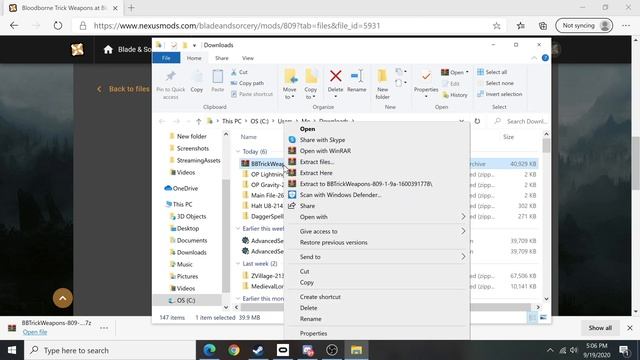Viewport: 640px width, 360px height.
Task: Click Invert selection in ribbon
Action: point(500,94)
